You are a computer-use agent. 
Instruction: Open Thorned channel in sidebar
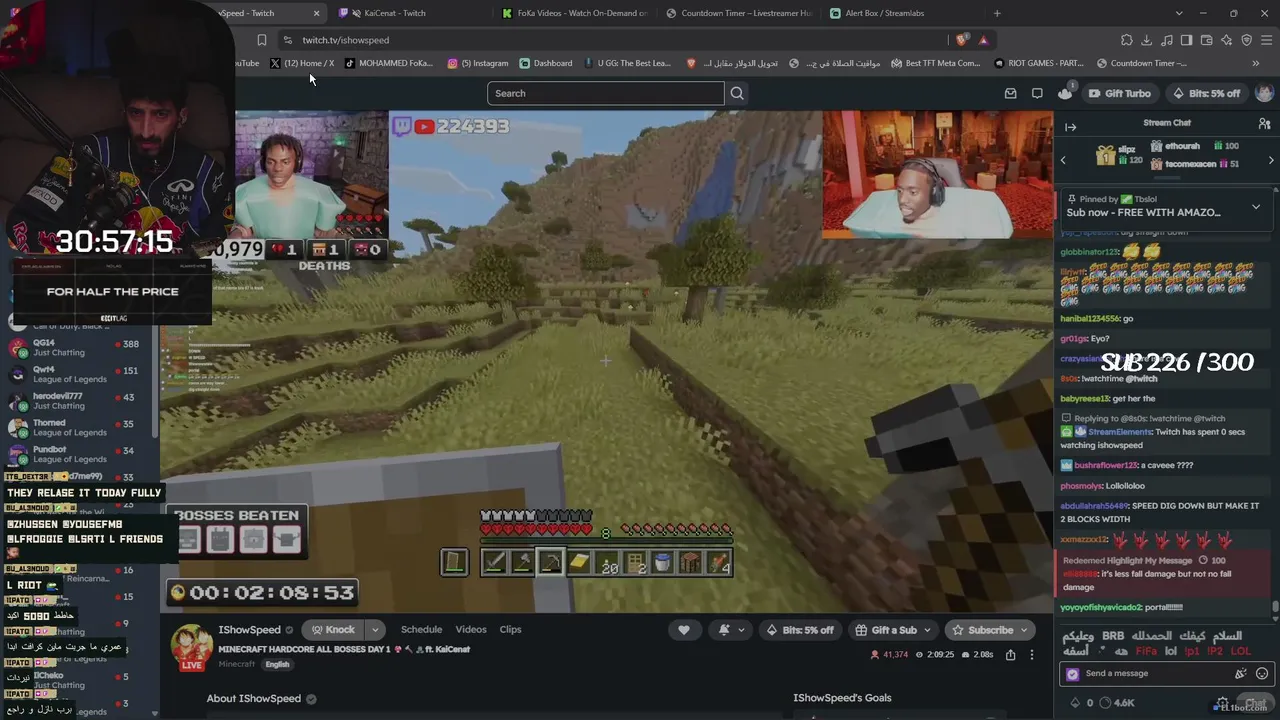74,427
